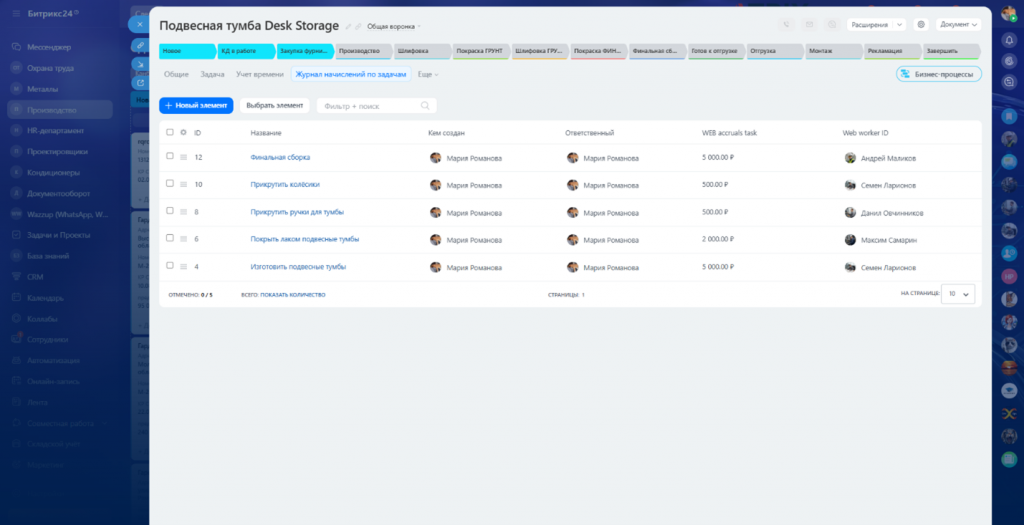
Task: Open card settings gear icon
Action: (921, 25)
